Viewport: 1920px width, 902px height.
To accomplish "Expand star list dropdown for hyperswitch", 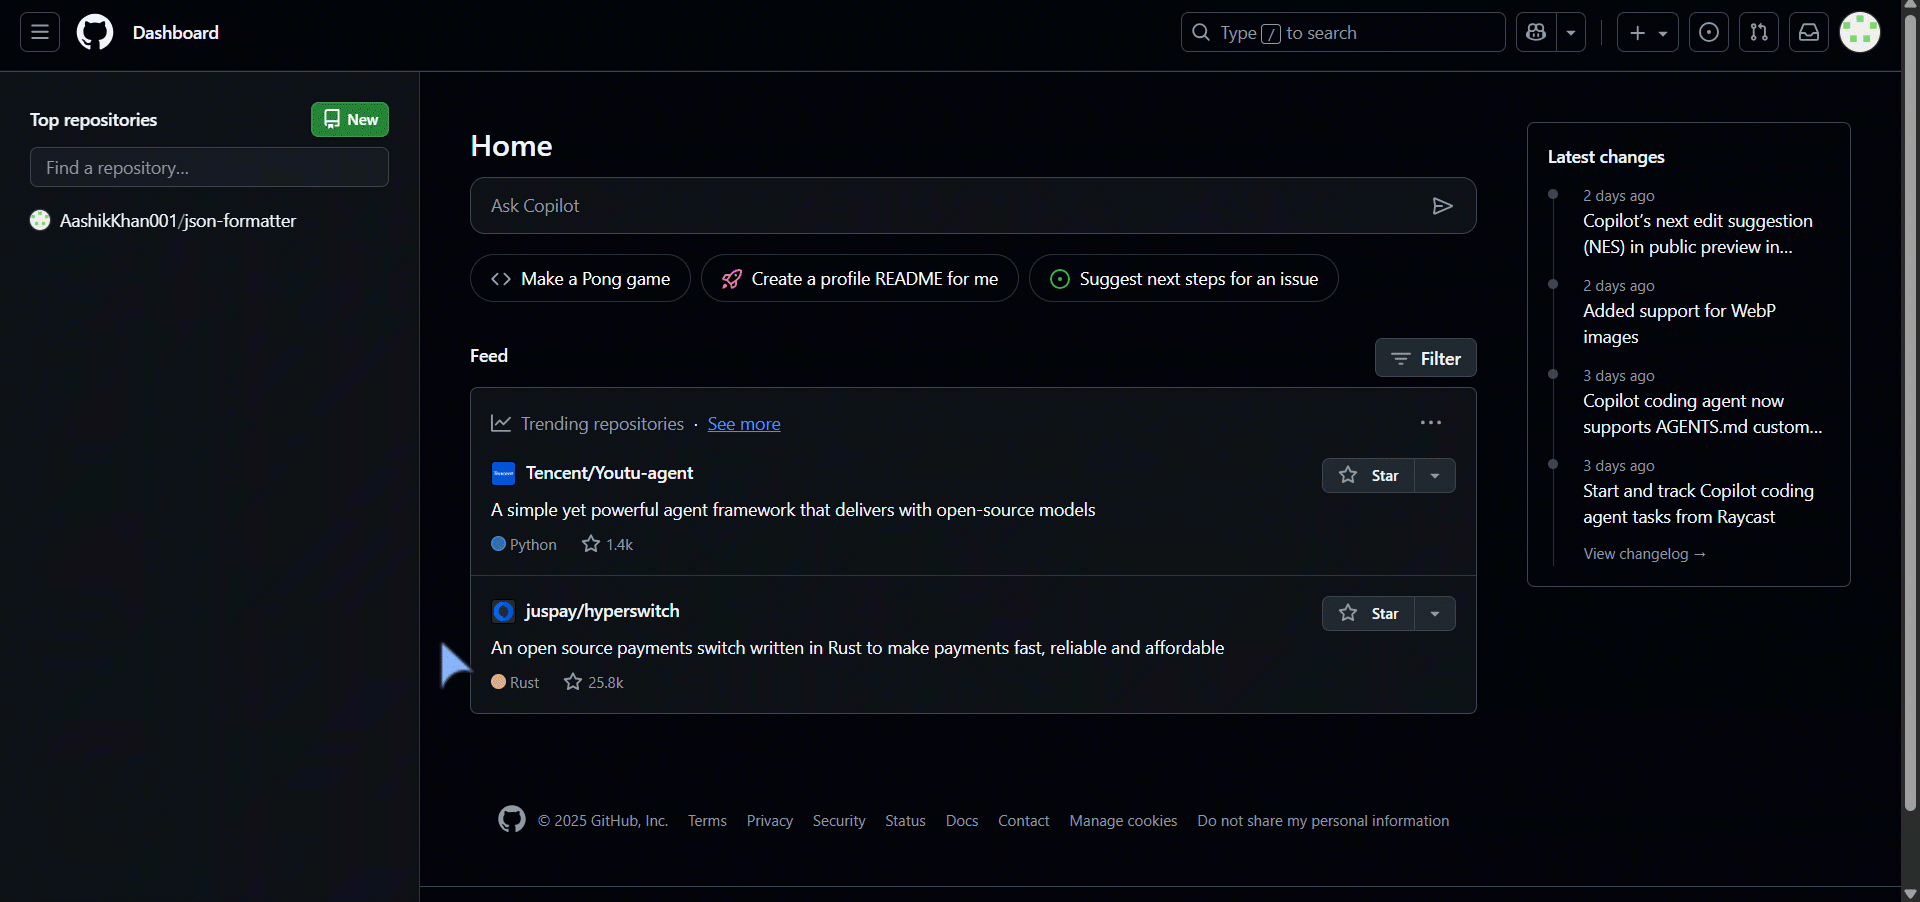I will 1435,613.
